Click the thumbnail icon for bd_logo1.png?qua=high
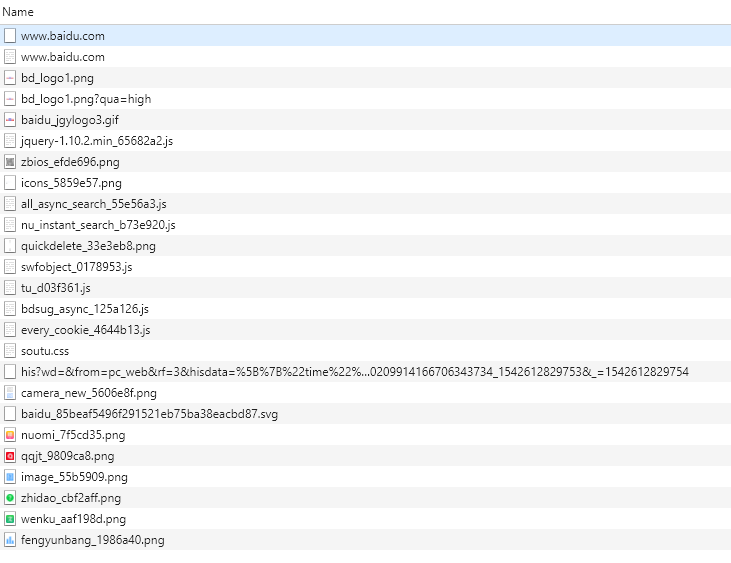 pos(10,99)
